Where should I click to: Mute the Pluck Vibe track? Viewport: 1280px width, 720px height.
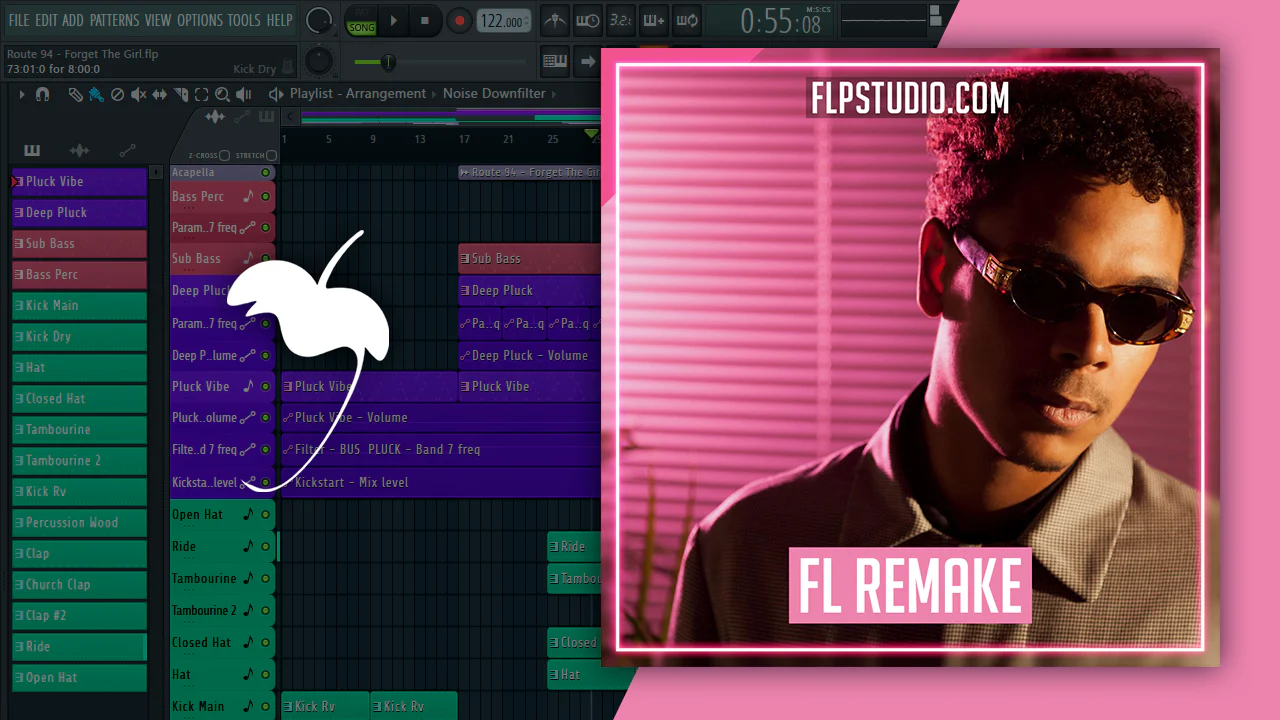click(x=265, y=387)
